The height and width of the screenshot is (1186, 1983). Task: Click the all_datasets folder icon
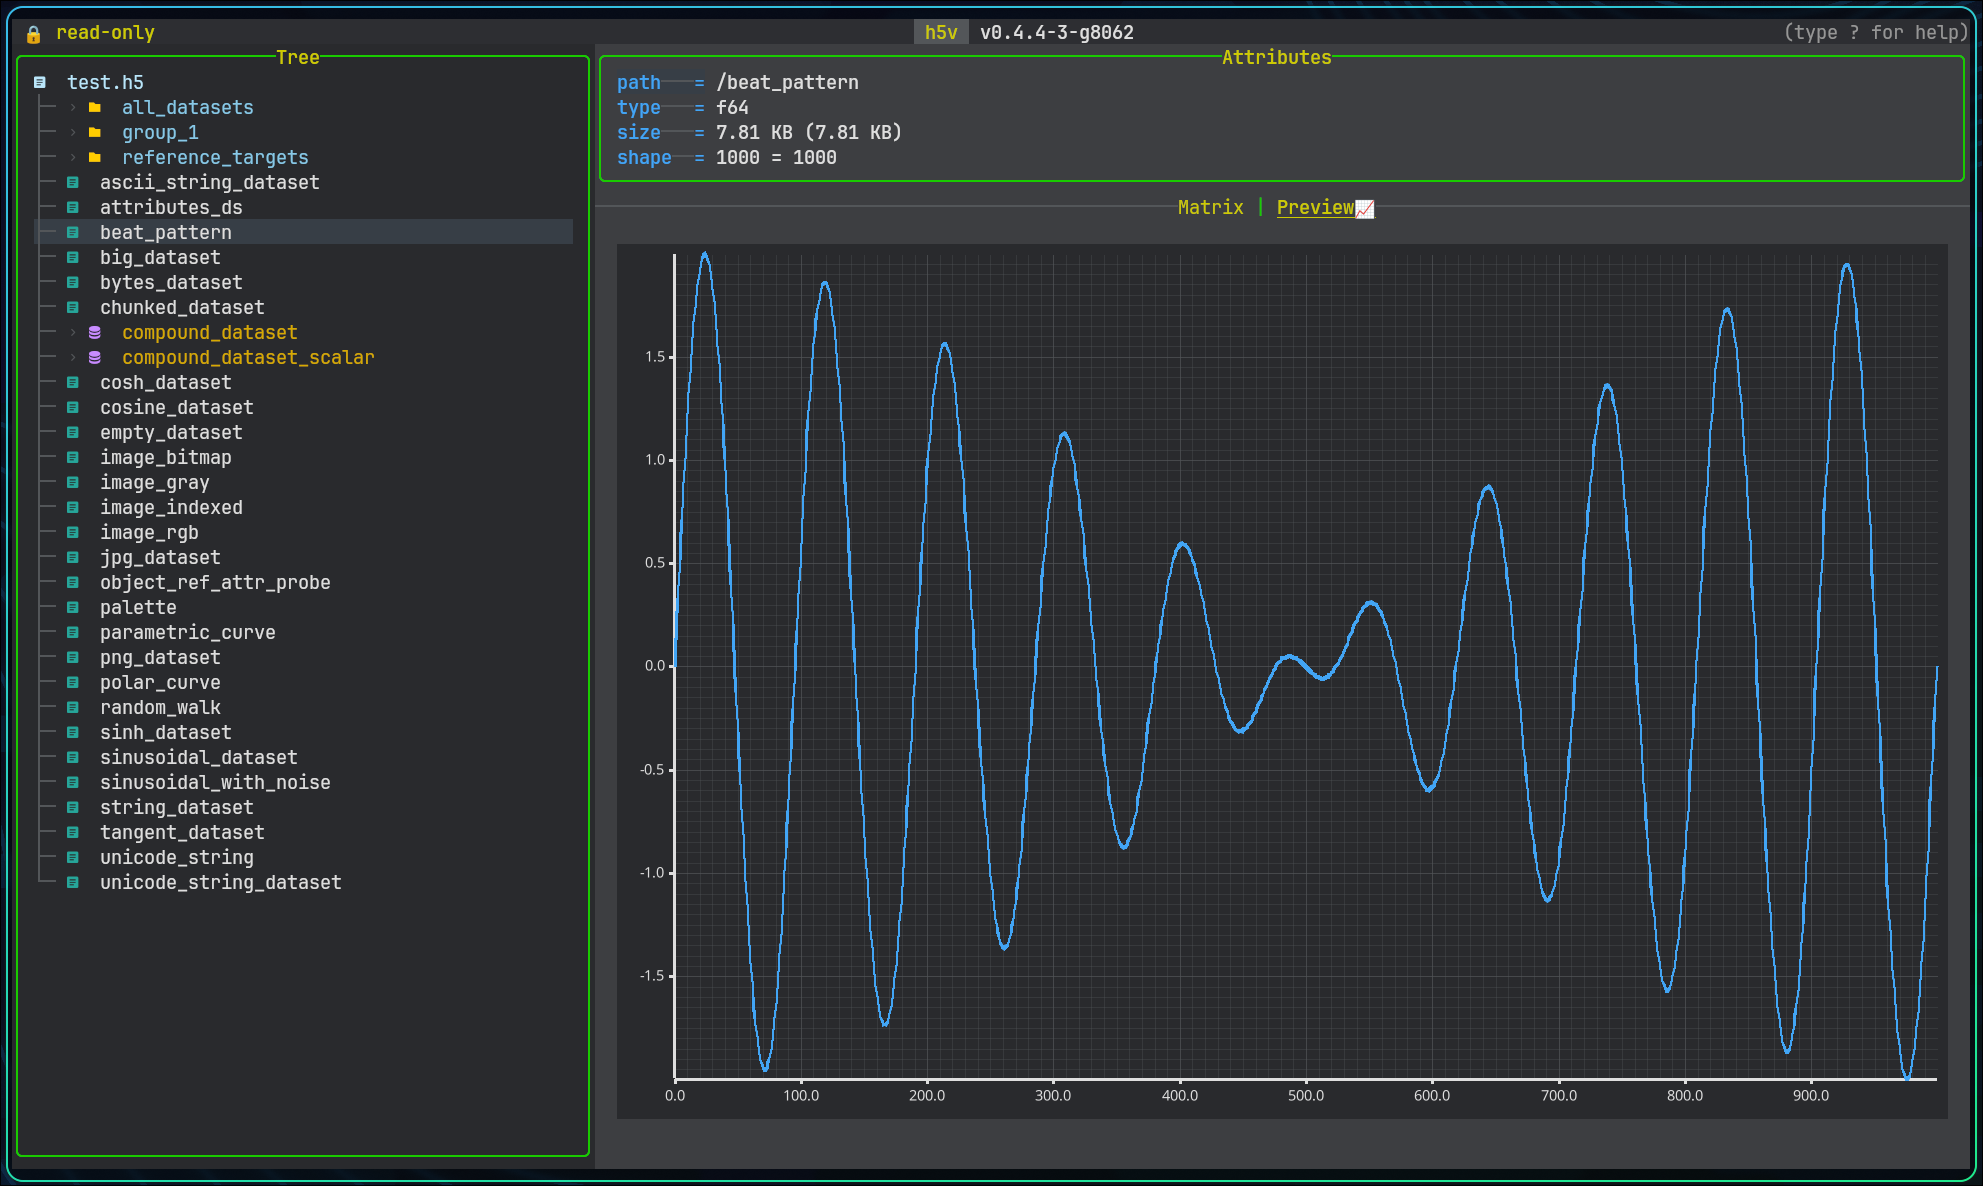click(x=95, y=107)
